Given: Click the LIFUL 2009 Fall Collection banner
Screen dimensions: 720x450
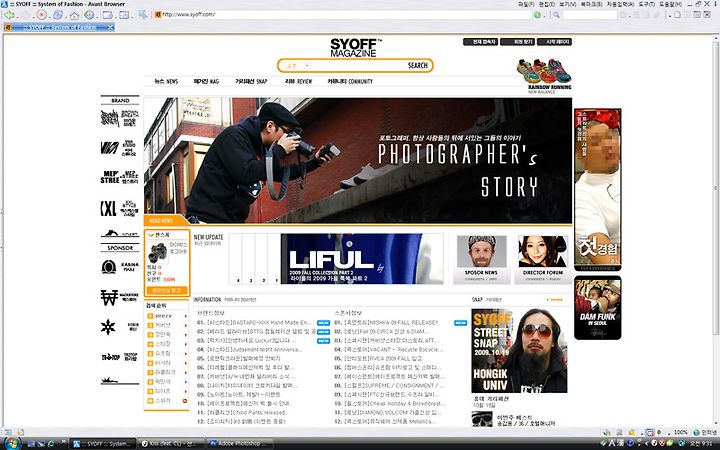Looking at the screenshot, I should click(x=362, y=259).
